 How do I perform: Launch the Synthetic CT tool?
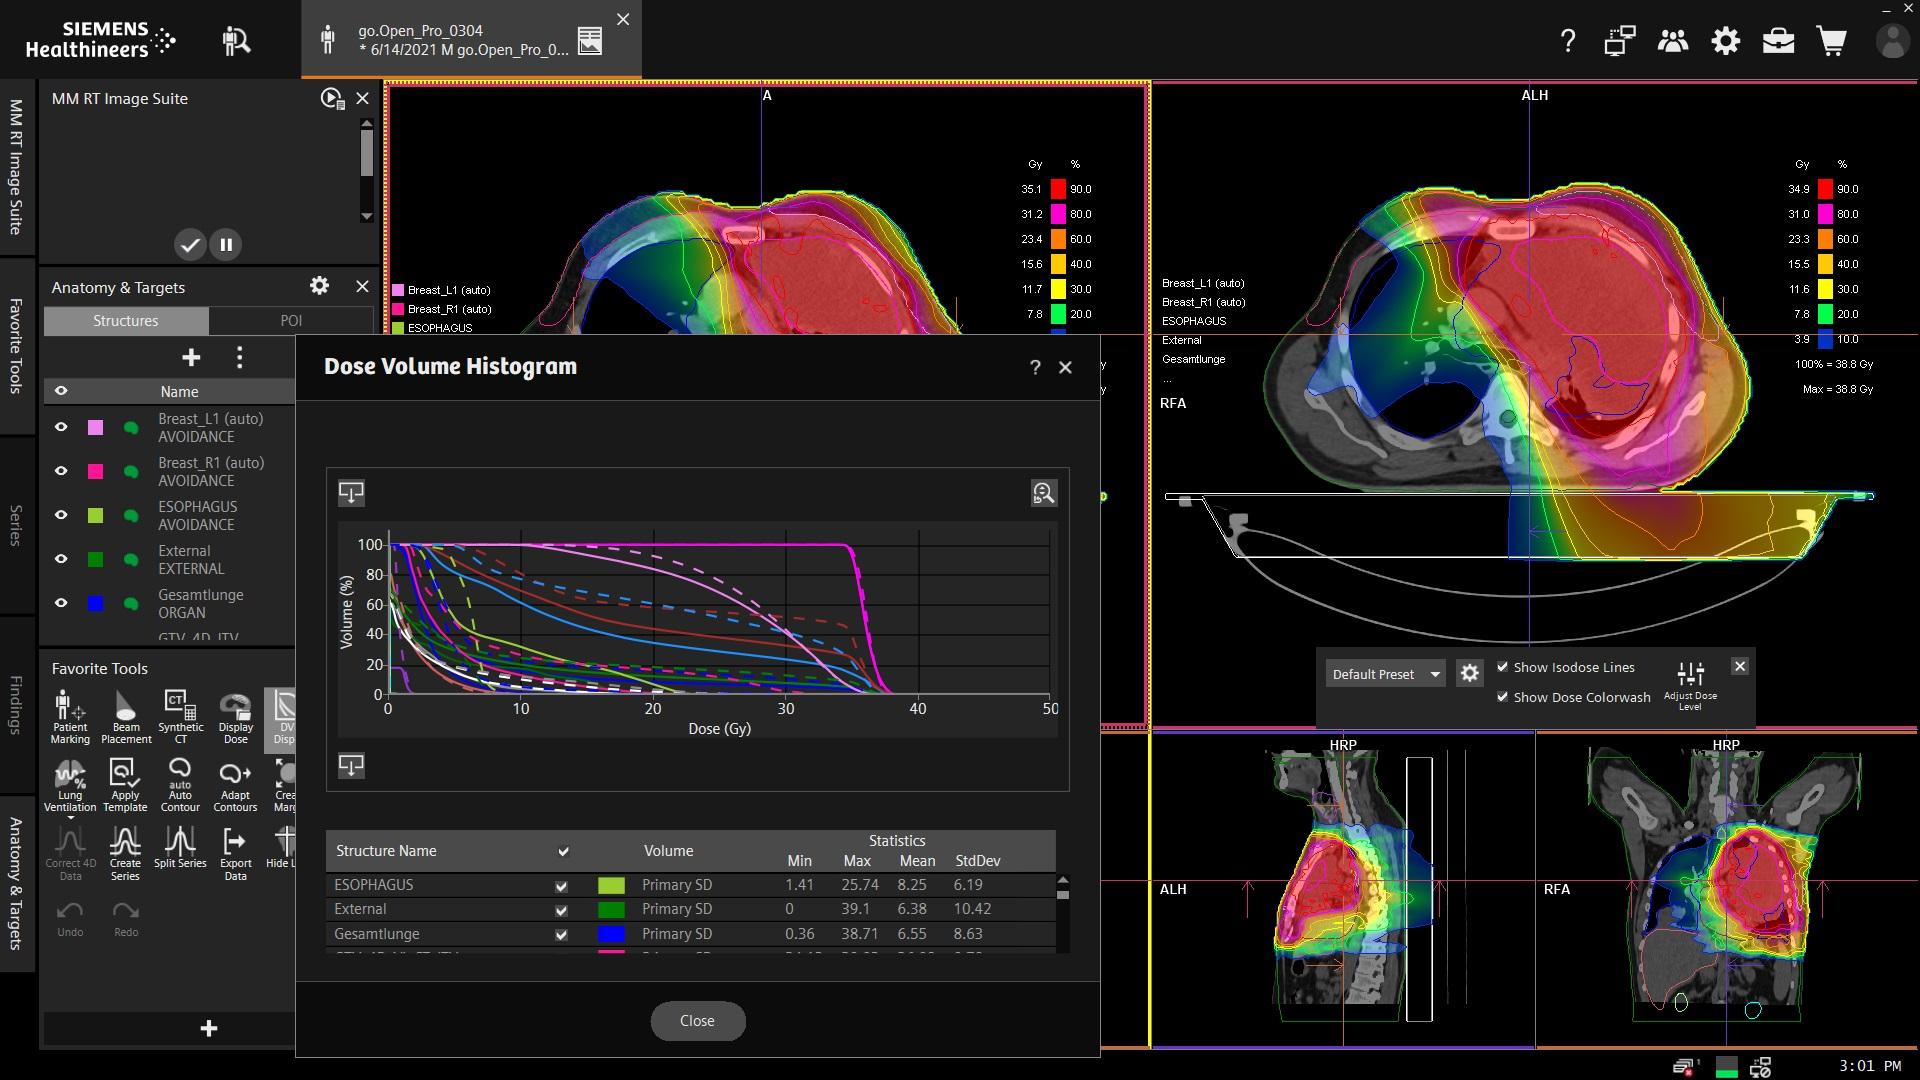point(180,715)
